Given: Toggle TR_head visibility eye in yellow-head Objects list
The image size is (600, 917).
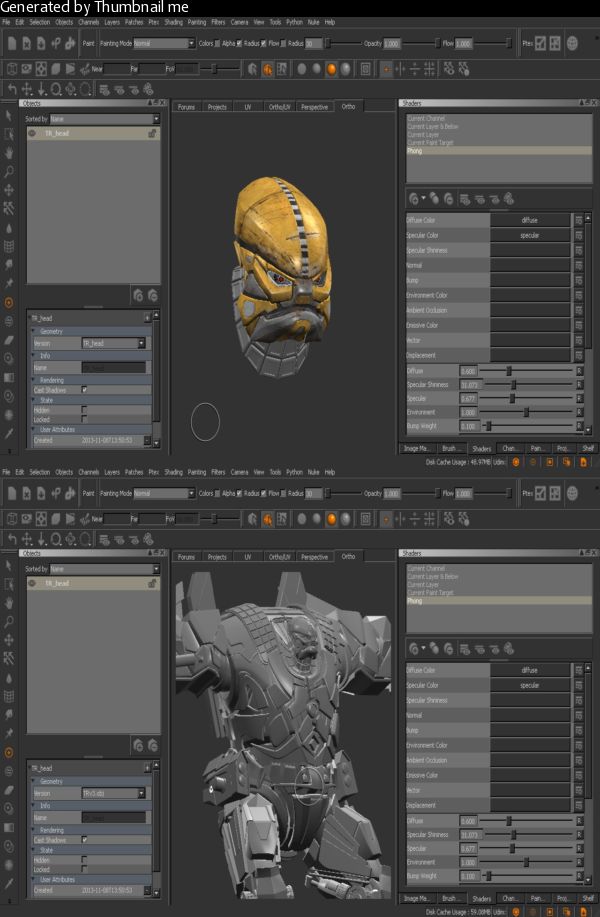Looking at the screenshot, I should click(x=32, y=133).
